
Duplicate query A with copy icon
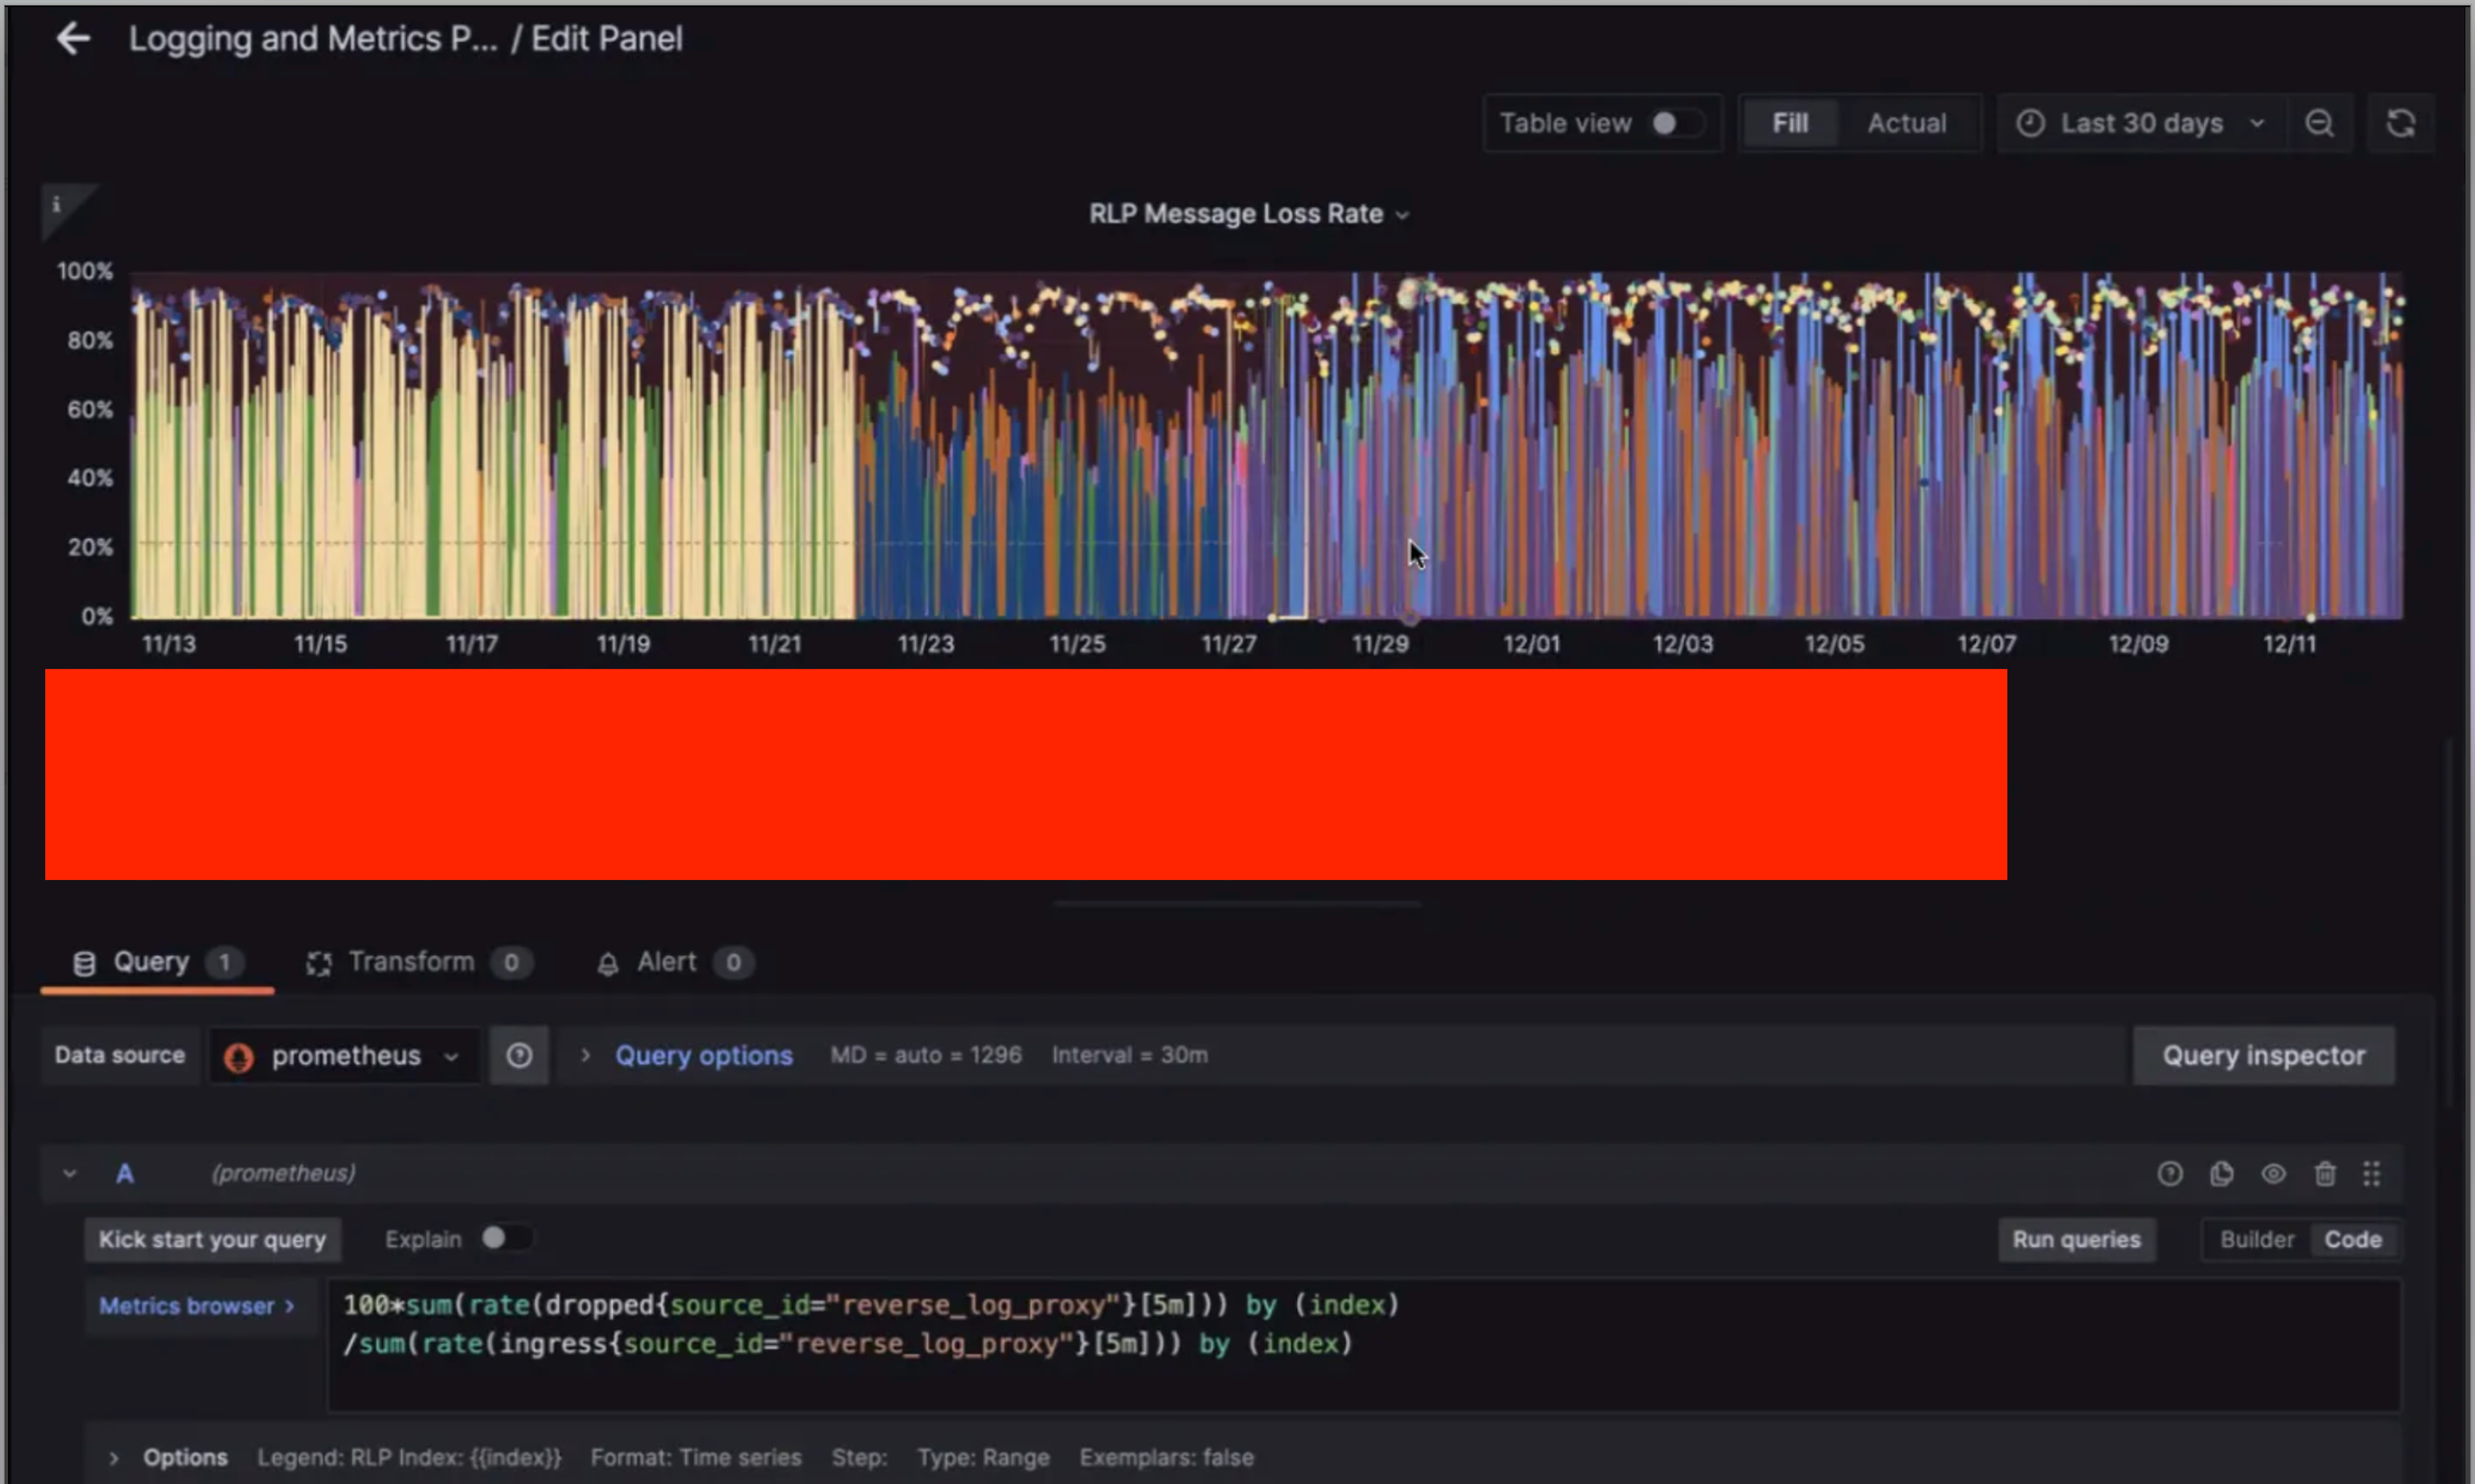2221,1174
